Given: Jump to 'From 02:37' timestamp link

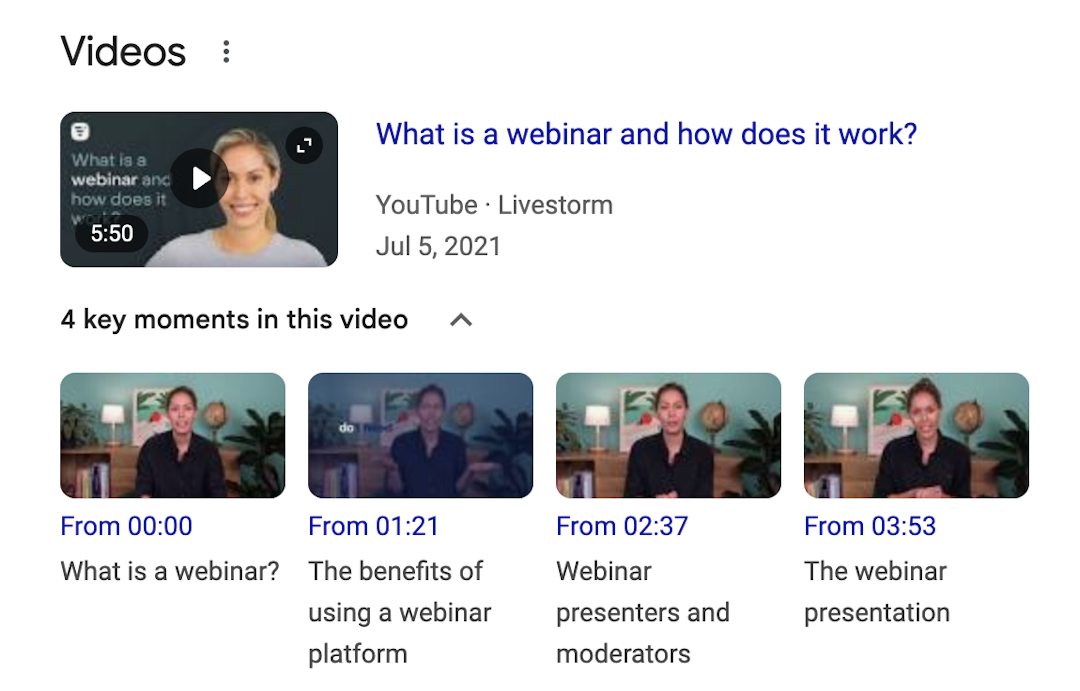Looking at the screenshot, I should coord(622,526).
